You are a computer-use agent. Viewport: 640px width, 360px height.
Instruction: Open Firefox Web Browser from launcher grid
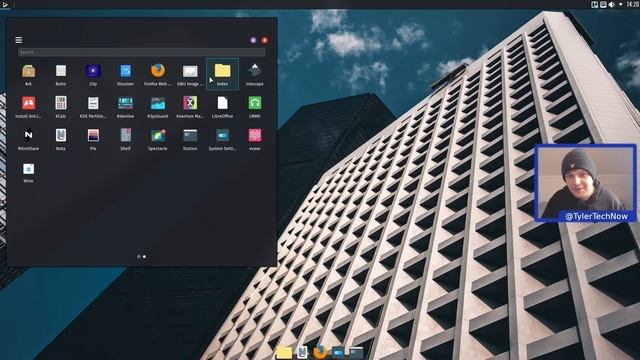point(158,75)
